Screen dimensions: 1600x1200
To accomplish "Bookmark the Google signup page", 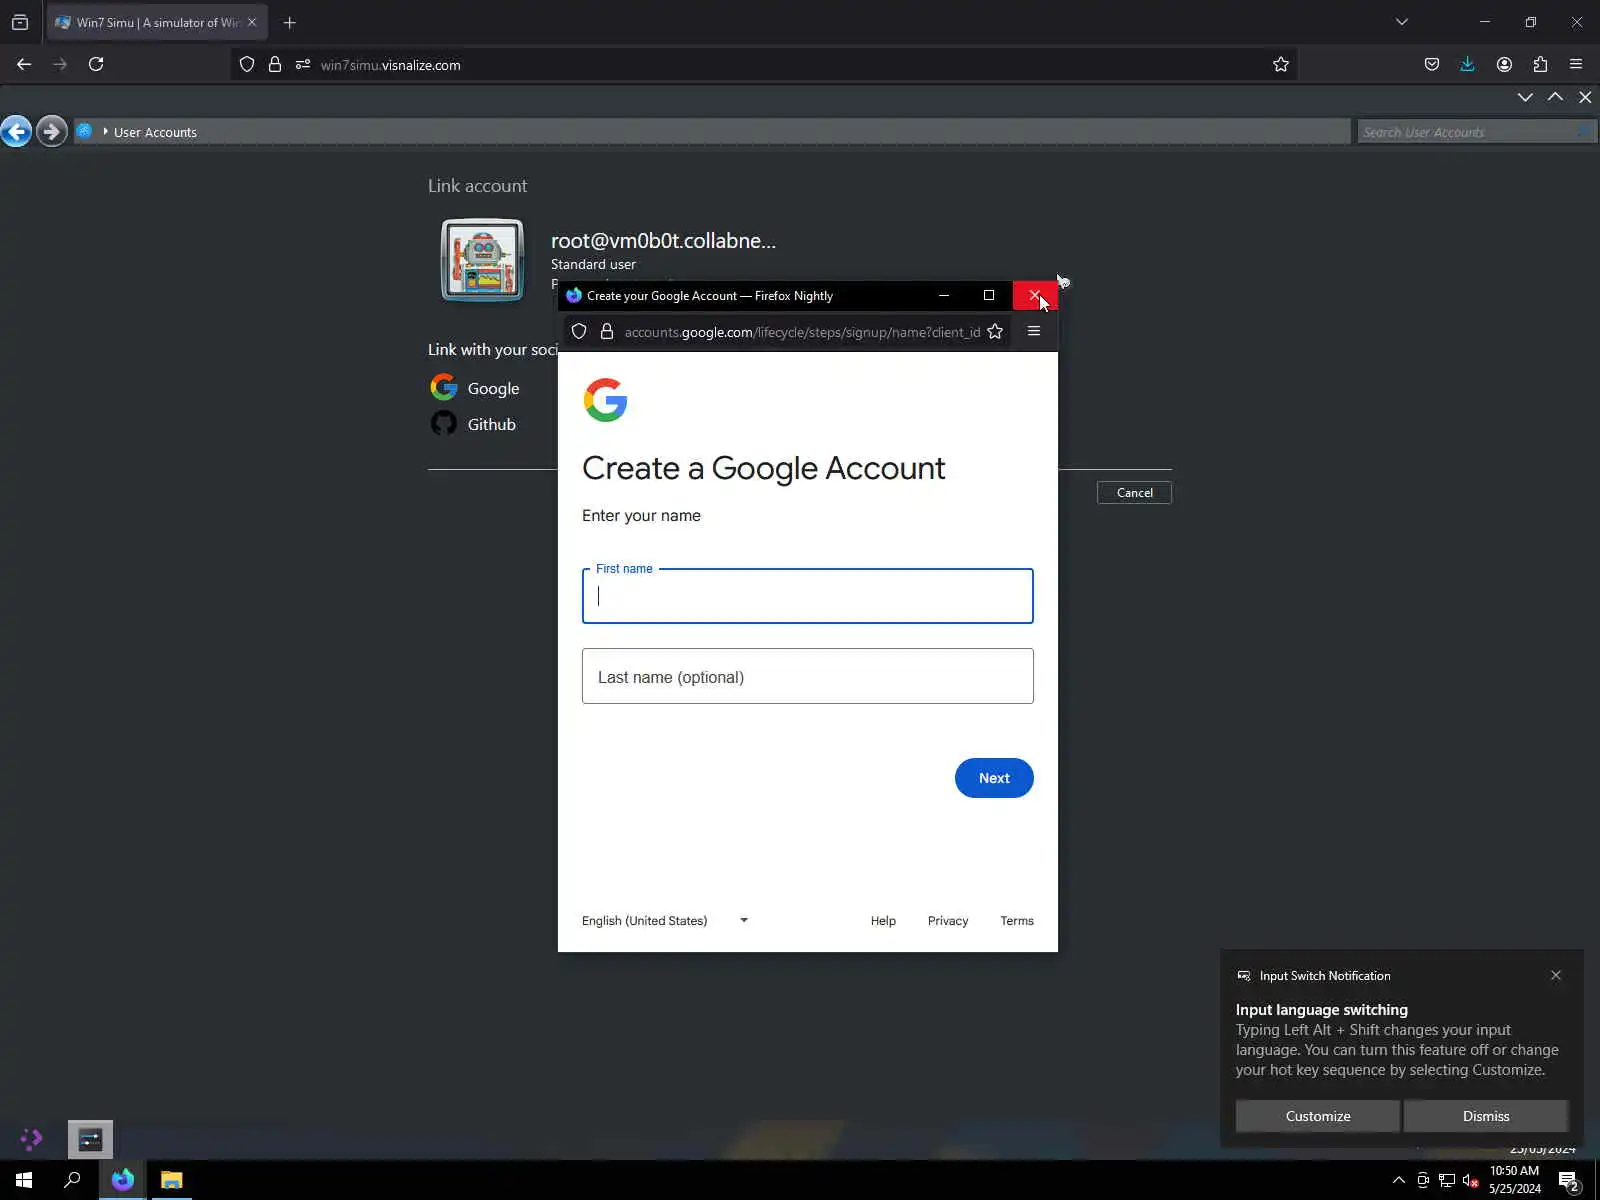I will pos(995,332).
